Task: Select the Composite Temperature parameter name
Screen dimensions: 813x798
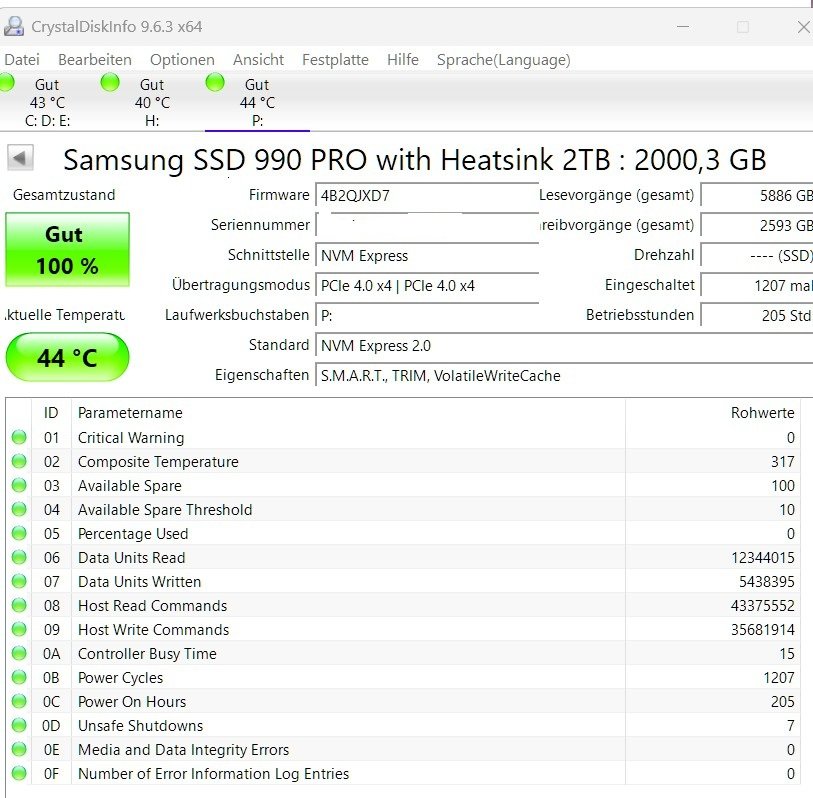Action: (158, 461)
